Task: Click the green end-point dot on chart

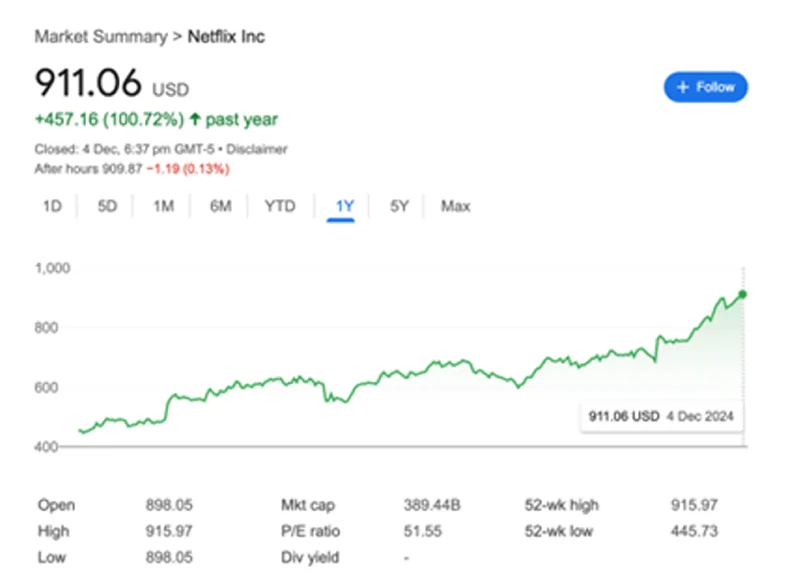Action: (742, 294)
